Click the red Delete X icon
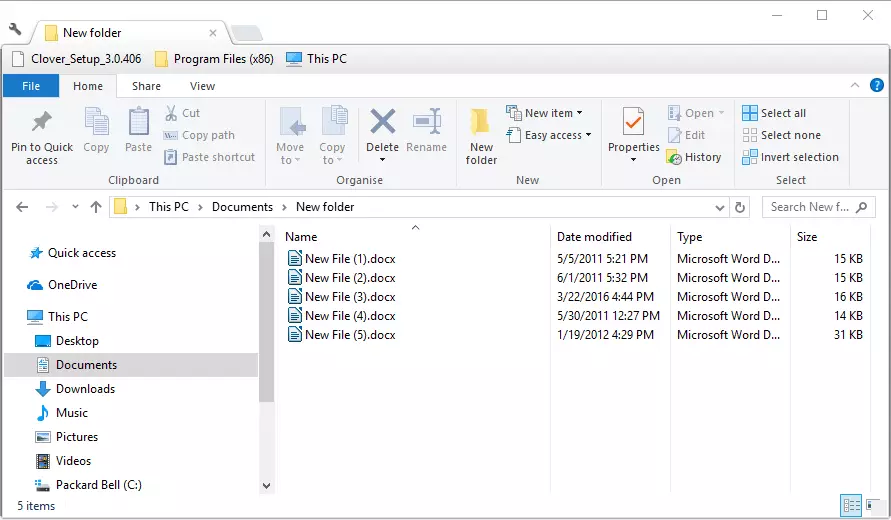Screen dimensions: 891x520 (382, 122)
